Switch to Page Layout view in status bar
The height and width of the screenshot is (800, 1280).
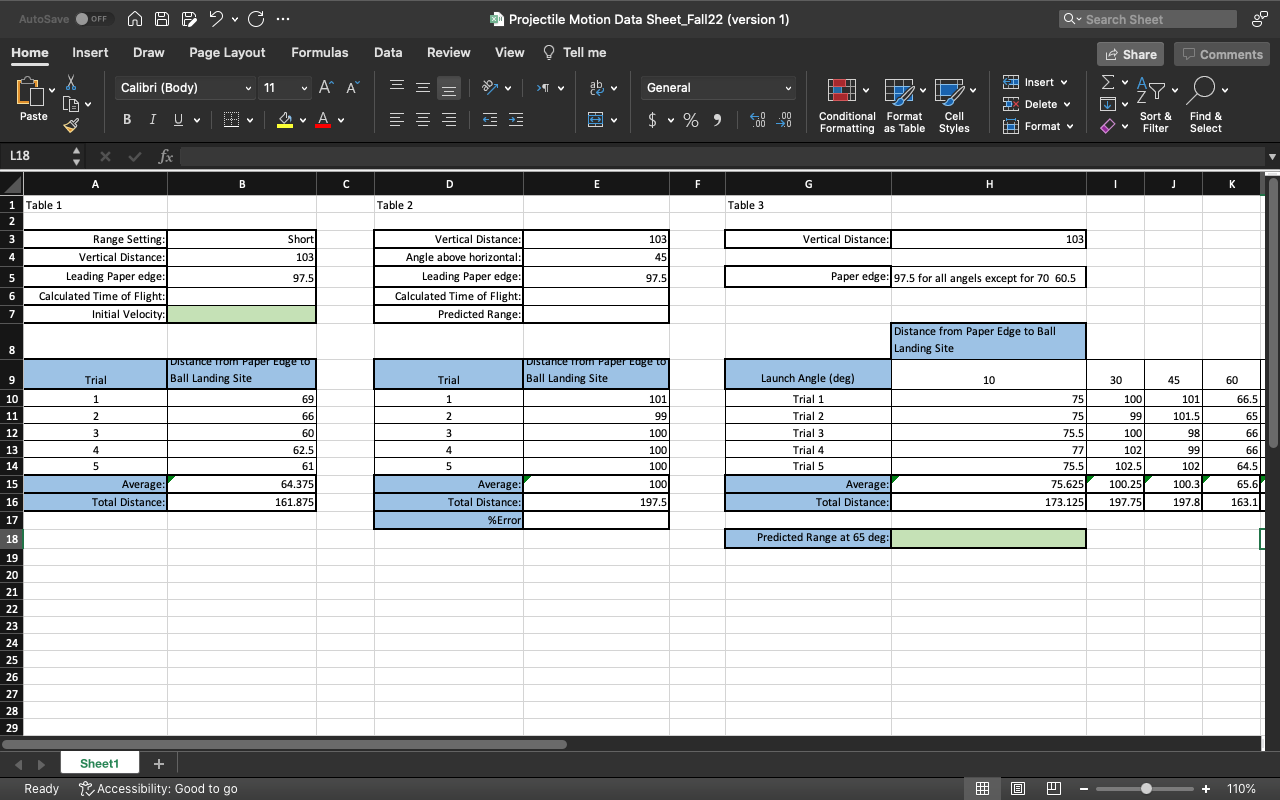1017,788
